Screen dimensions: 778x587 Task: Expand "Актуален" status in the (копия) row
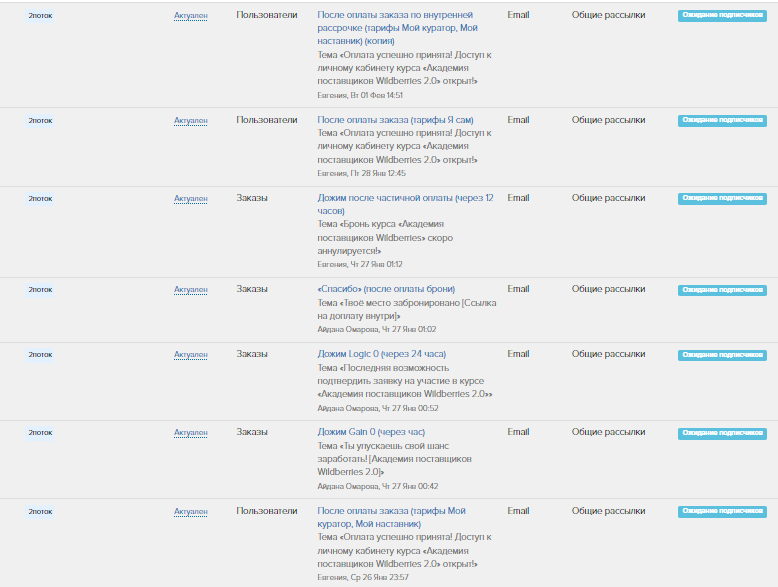click(x=190, y=16)
